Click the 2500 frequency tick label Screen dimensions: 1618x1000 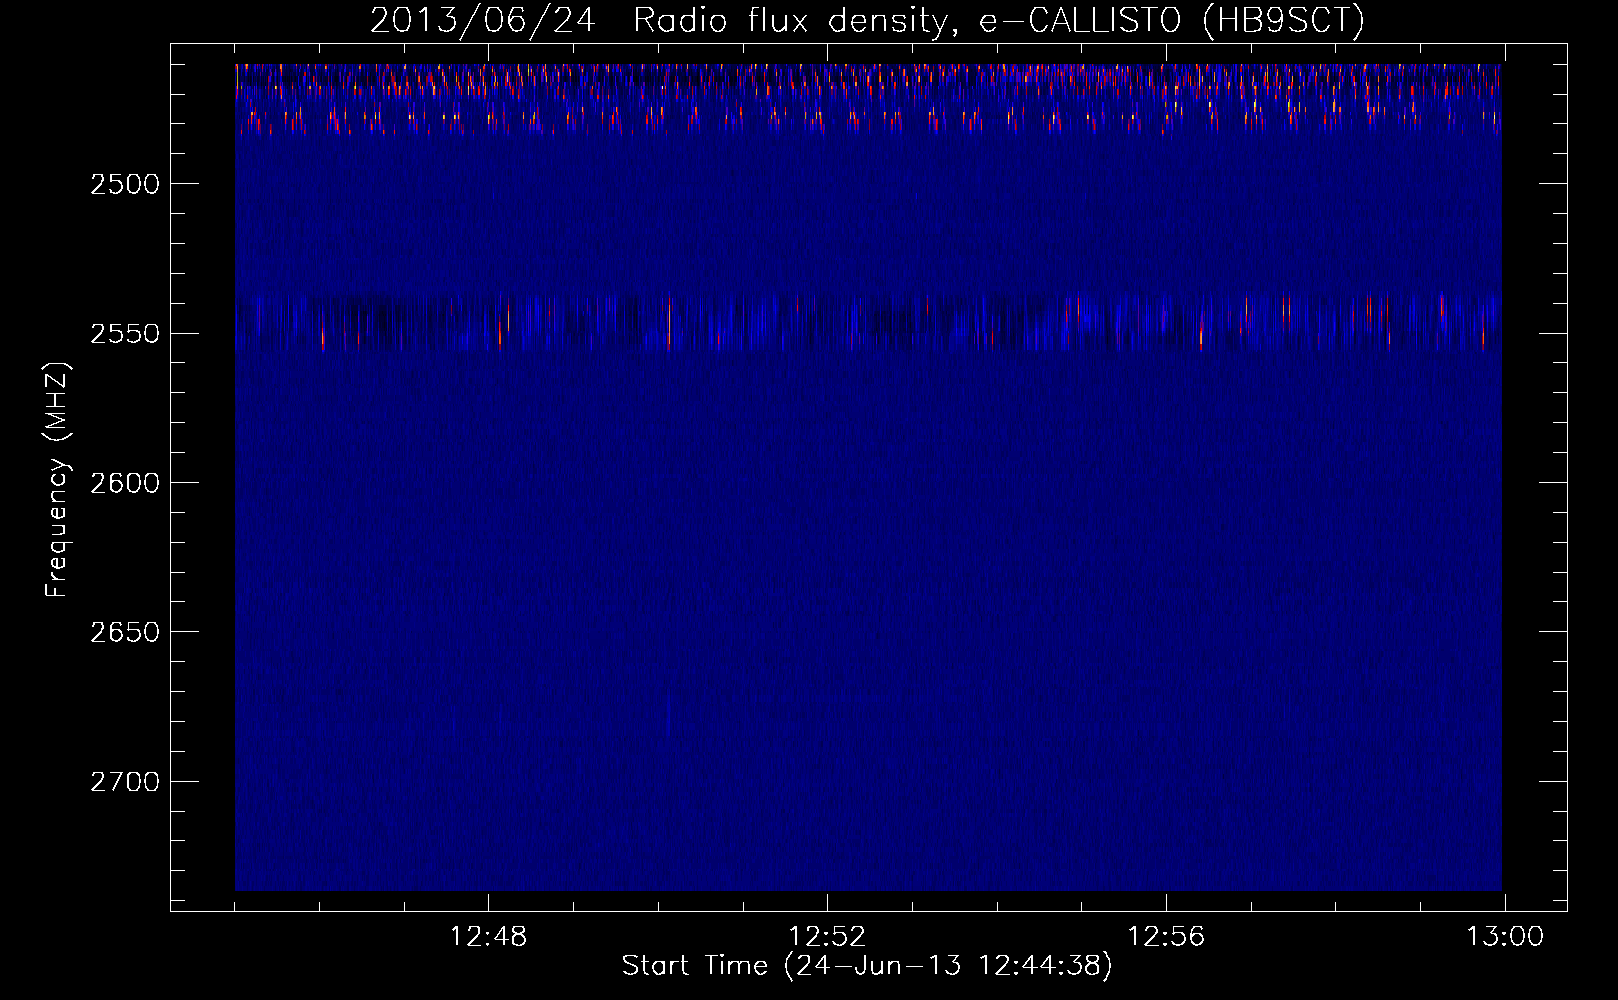coord(124,184)
